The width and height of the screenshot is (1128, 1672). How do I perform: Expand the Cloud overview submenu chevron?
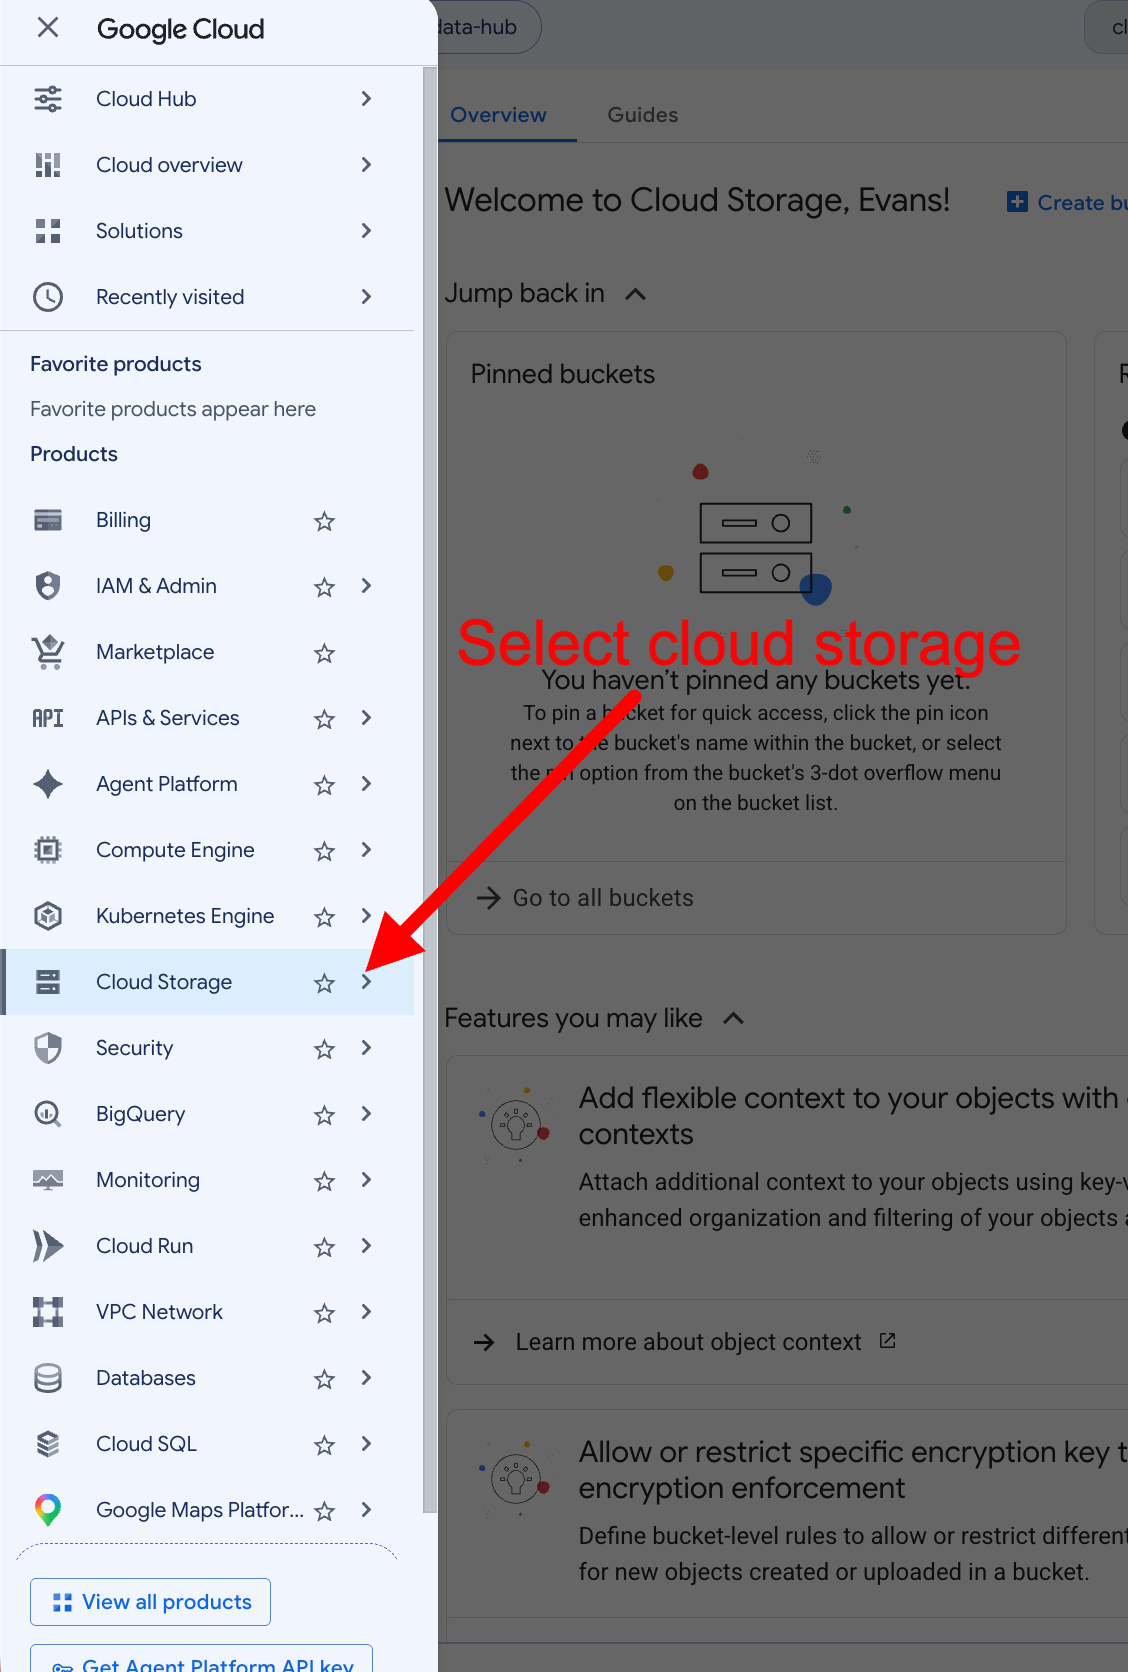tap(367, 165)
